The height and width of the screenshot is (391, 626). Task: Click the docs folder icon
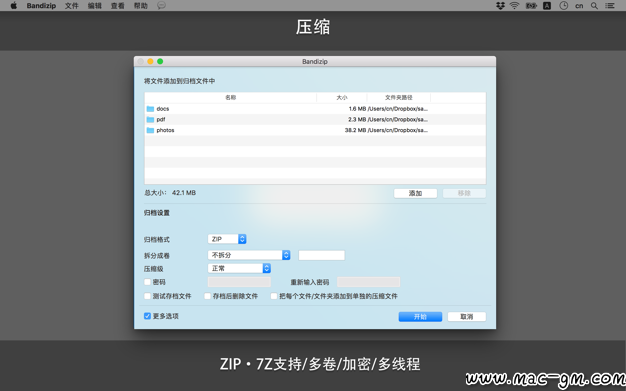pyautogui.click(x=150, y=109)
